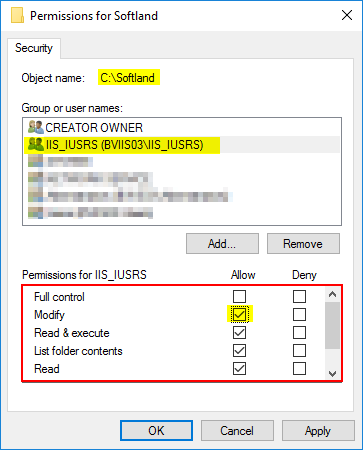The image size is (364, 450).
Task: Close the Permissions for Softland dialog
Action: (347, 15)
